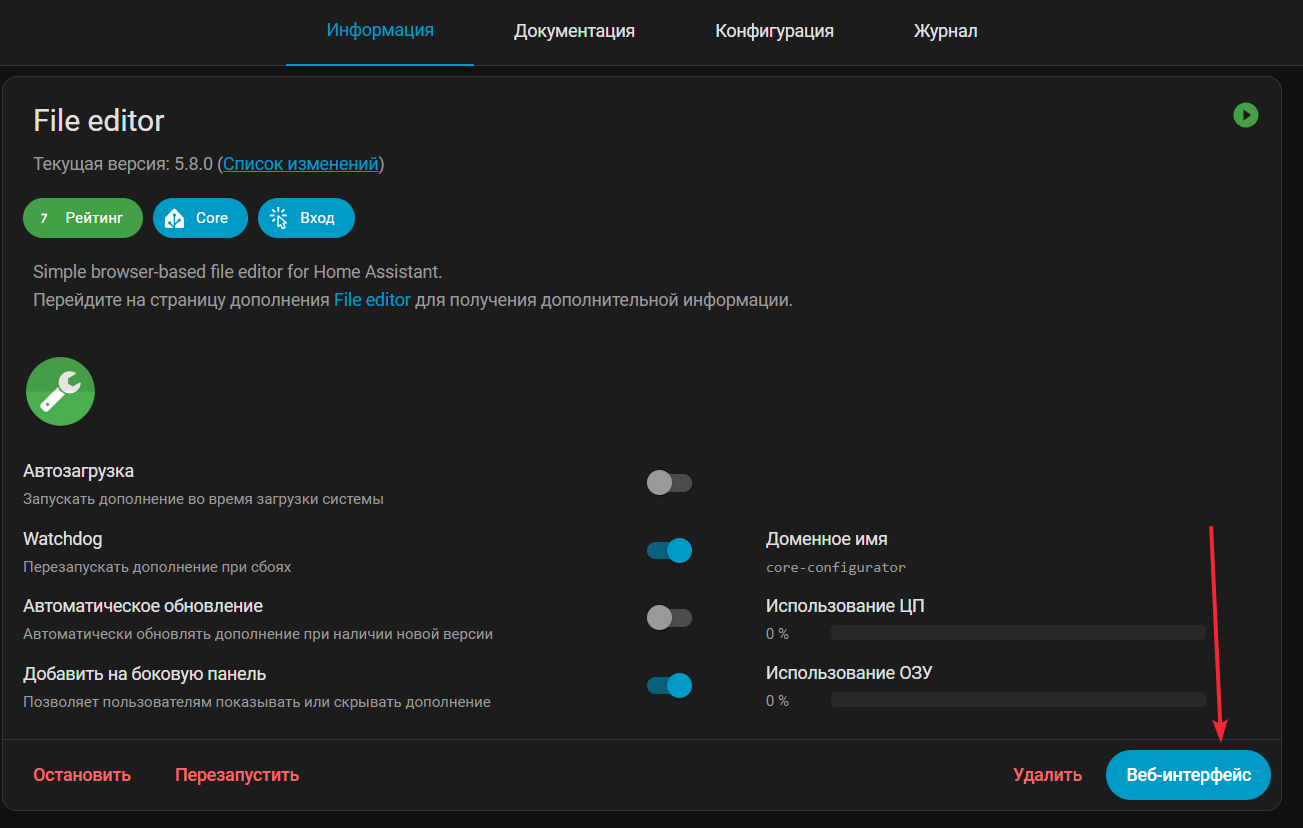Click the Использование ОЗУ progress bar
Screen dimensions: 1303x828
point(1018,700)
